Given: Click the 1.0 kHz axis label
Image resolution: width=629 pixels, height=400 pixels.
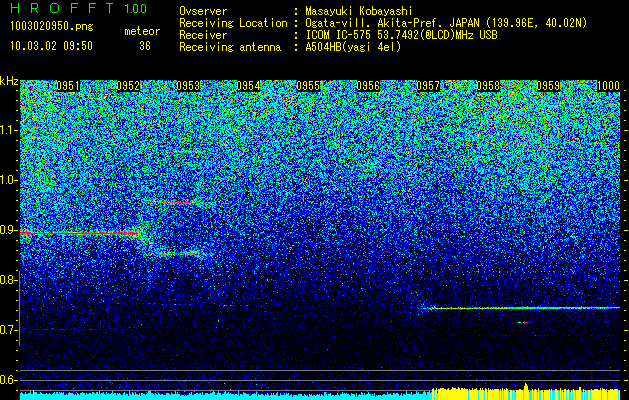Looking at the screenshot, I should point(8,181).
